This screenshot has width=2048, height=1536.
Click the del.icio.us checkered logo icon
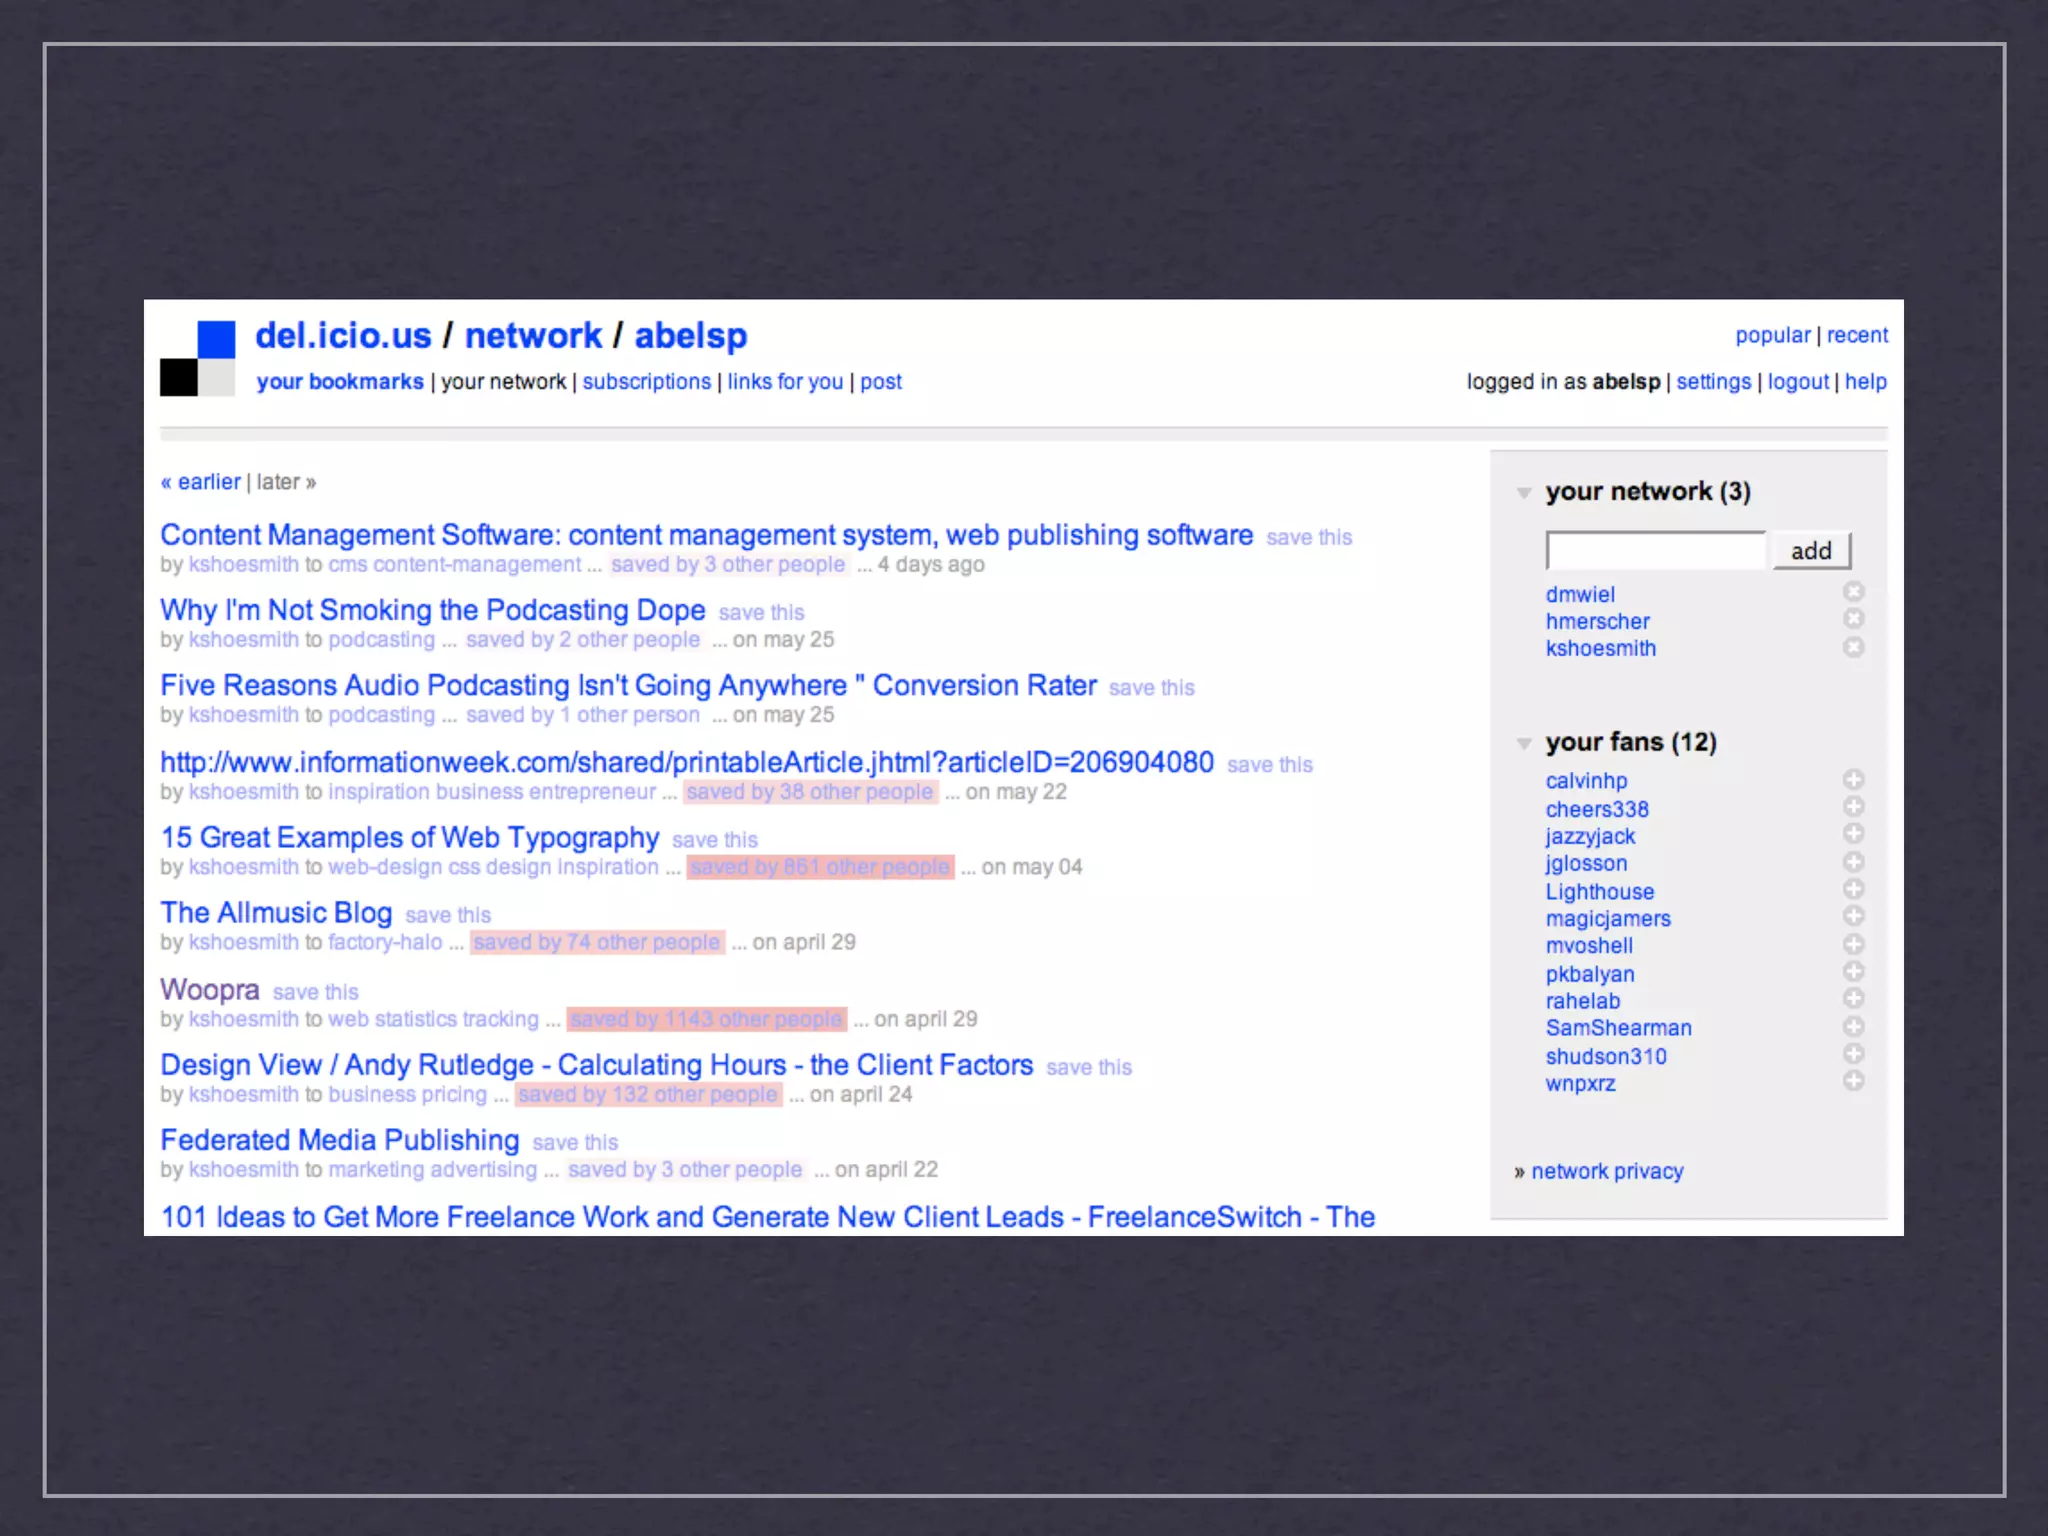point(198,358)
